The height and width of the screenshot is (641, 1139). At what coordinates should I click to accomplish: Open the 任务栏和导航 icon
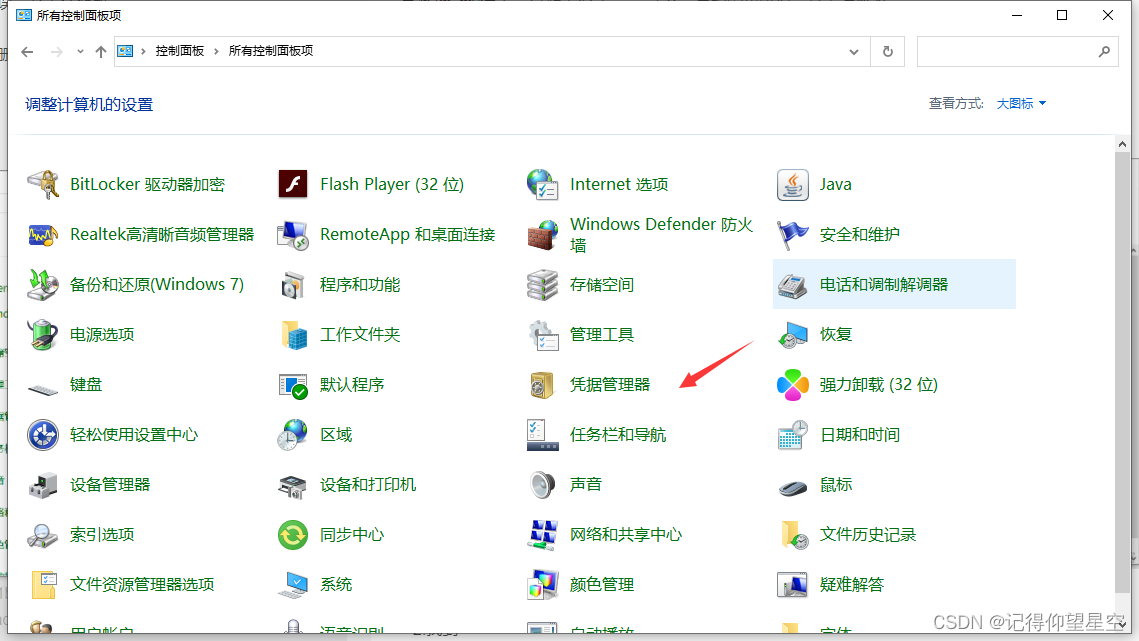(x=543, y=435)
